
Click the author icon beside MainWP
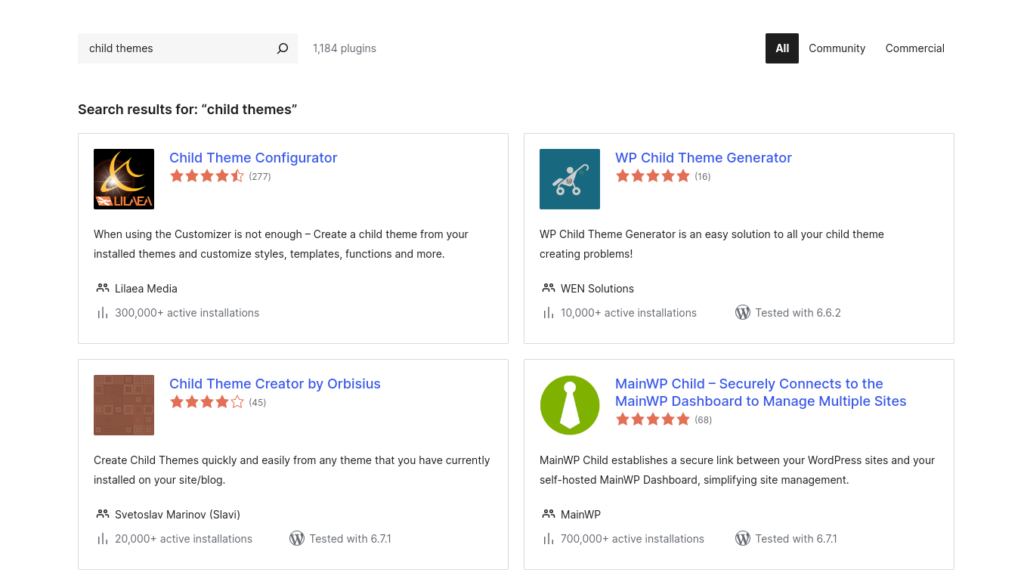(x=549, y=514)
